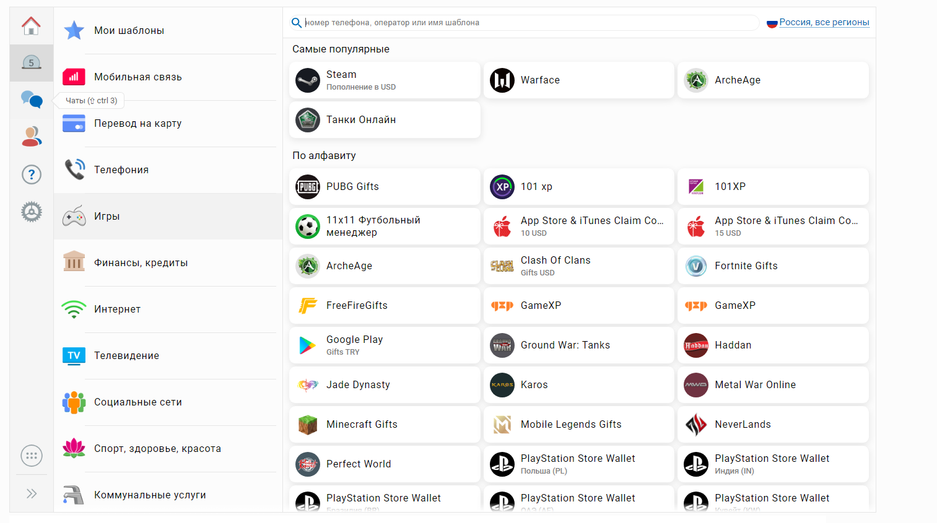The height and width of the screenshot is (523, 937).
Task: Click the Perfect World round icon
Action: tap(308, 464)
